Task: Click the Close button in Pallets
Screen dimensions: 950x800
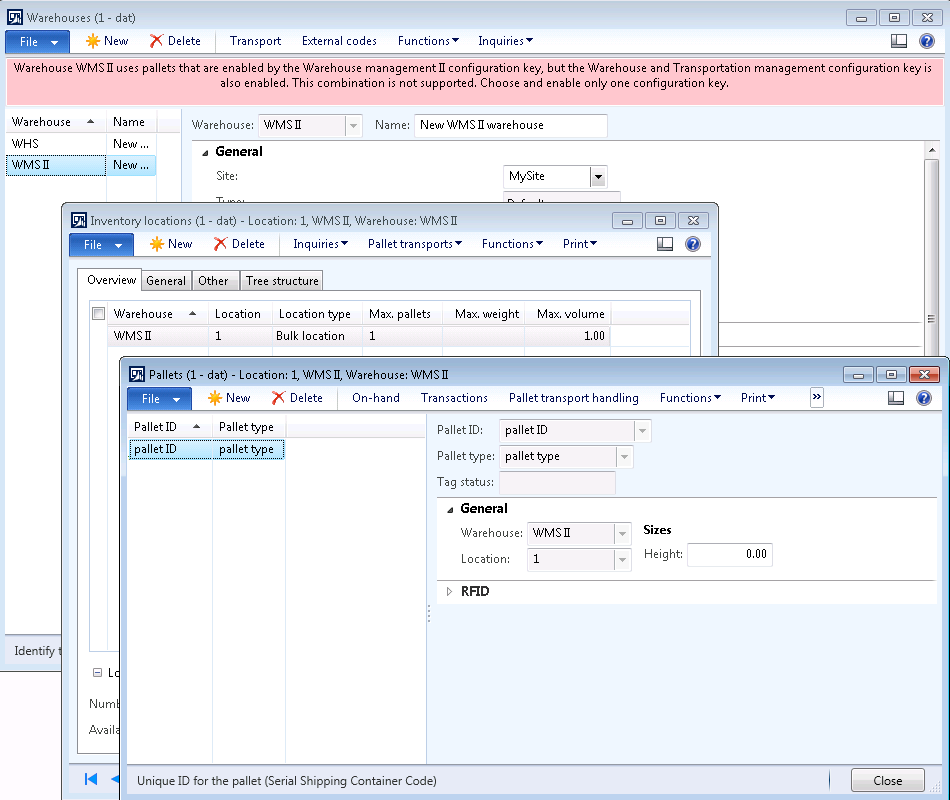Action: (887, 781)
